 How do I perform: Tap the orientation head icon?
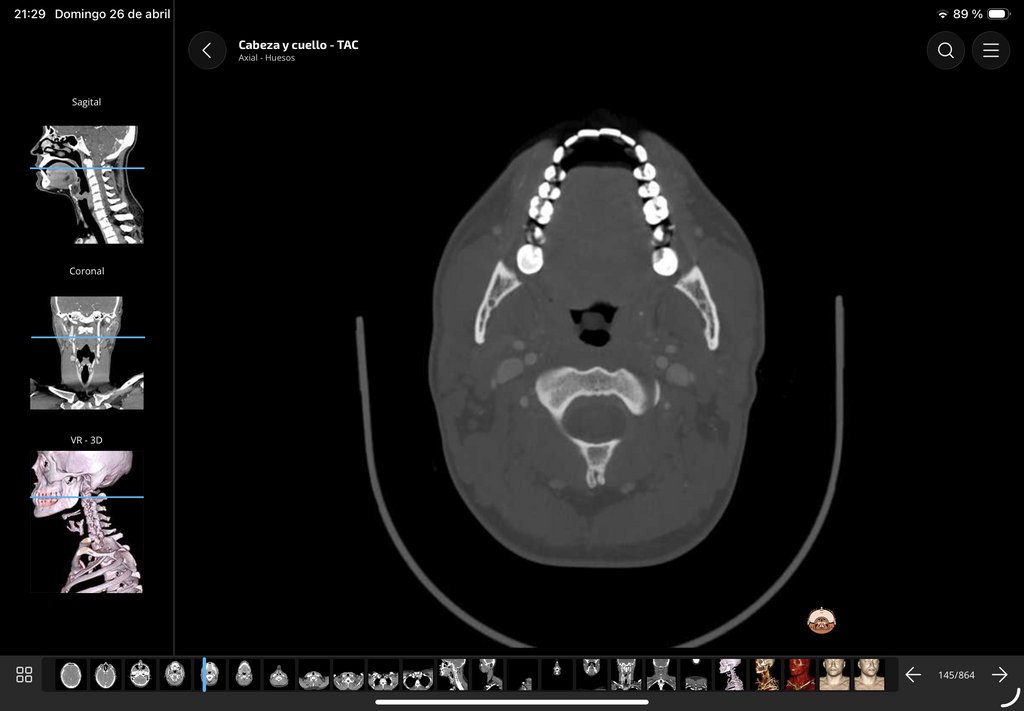coord(822,621)
